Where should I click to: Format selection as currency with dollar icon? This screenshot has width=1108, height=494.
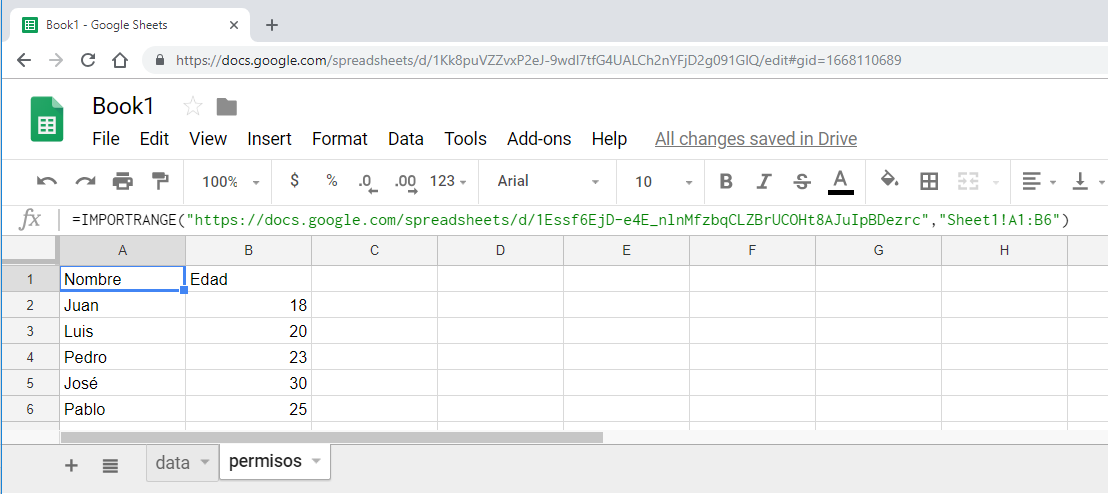[294, 181]
